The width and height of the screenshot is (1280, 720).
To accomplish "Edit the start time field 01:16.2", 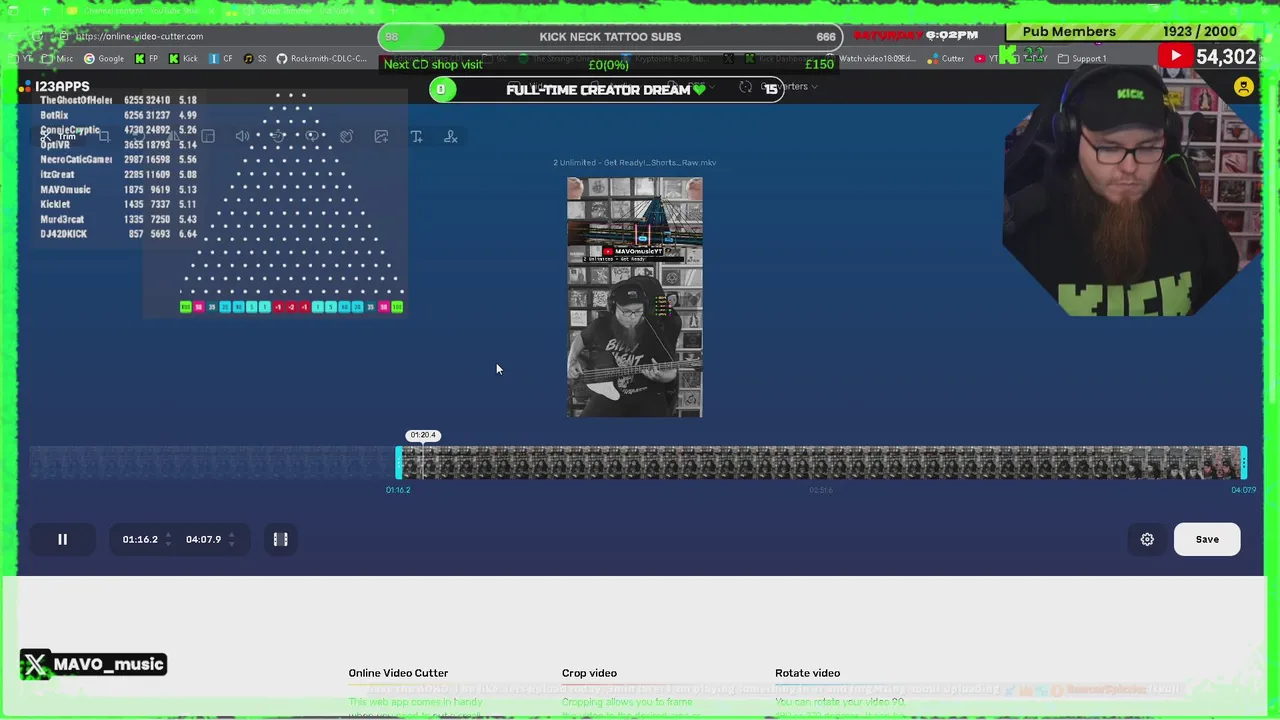I will (x=140, y=539).
